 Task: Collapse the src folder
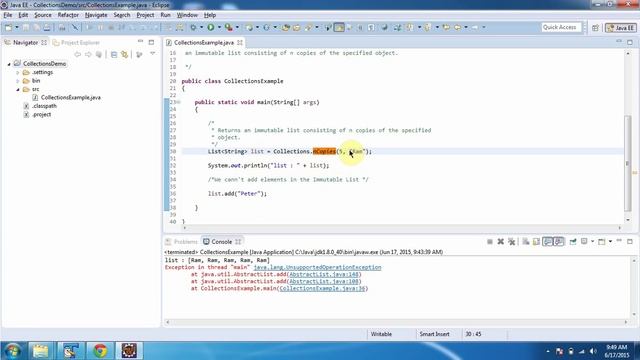click(x=18, y=89)
